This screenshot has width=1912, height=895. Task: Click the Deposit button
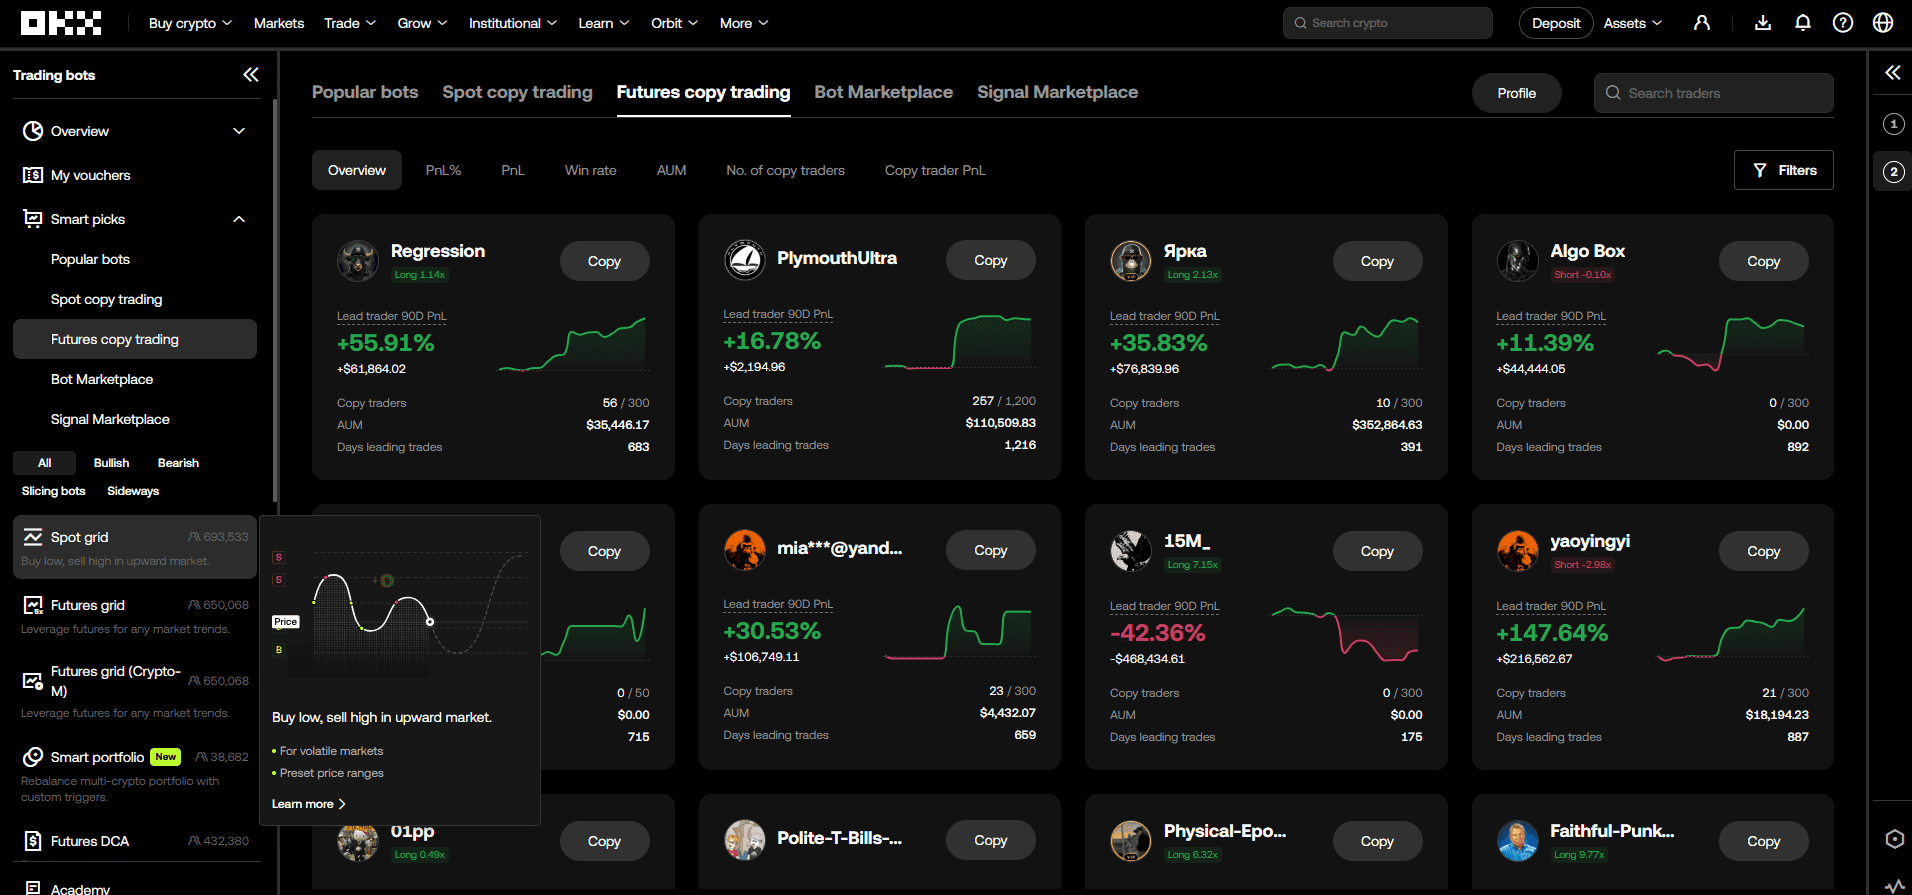(x=1556, y=23)
